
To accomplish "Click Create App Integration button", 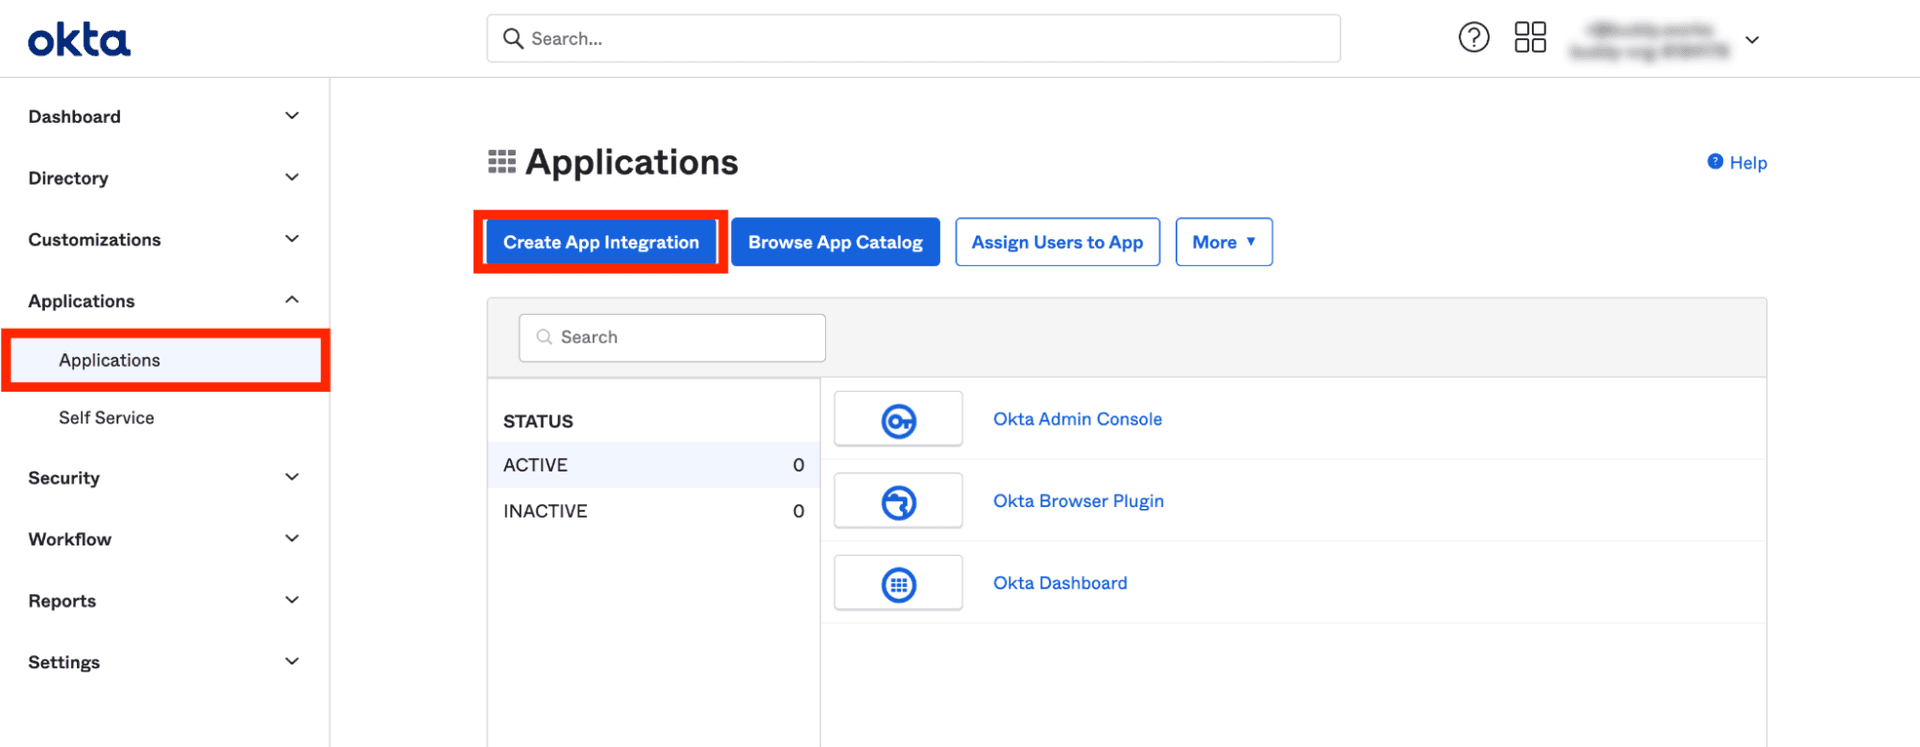I will click(x=601, y=242).
